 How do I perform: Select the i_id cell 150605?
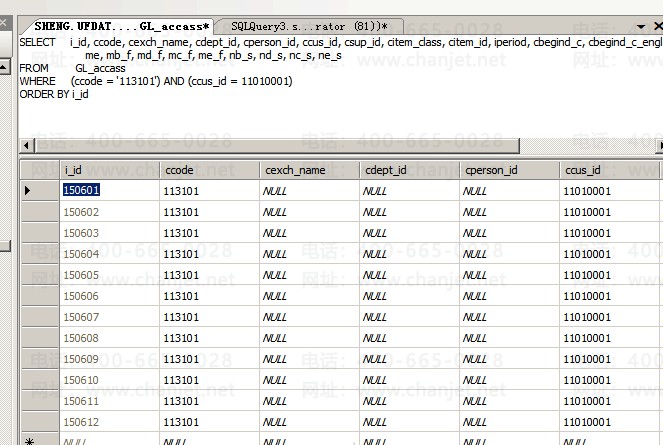[110, 275]
